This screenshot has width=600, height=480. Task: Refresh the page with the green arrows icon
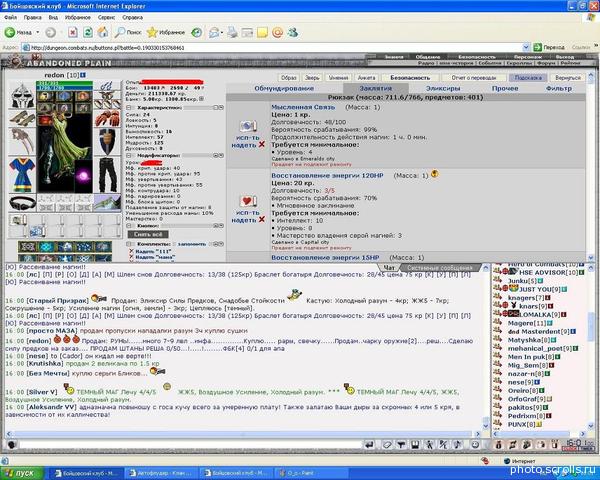88,33
